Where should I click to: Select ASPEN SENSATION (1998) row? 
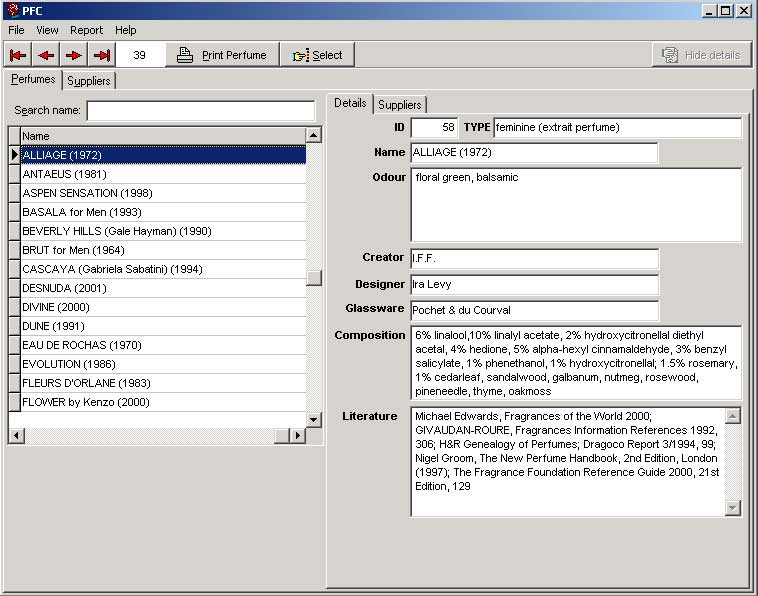[x=163, y=193]
